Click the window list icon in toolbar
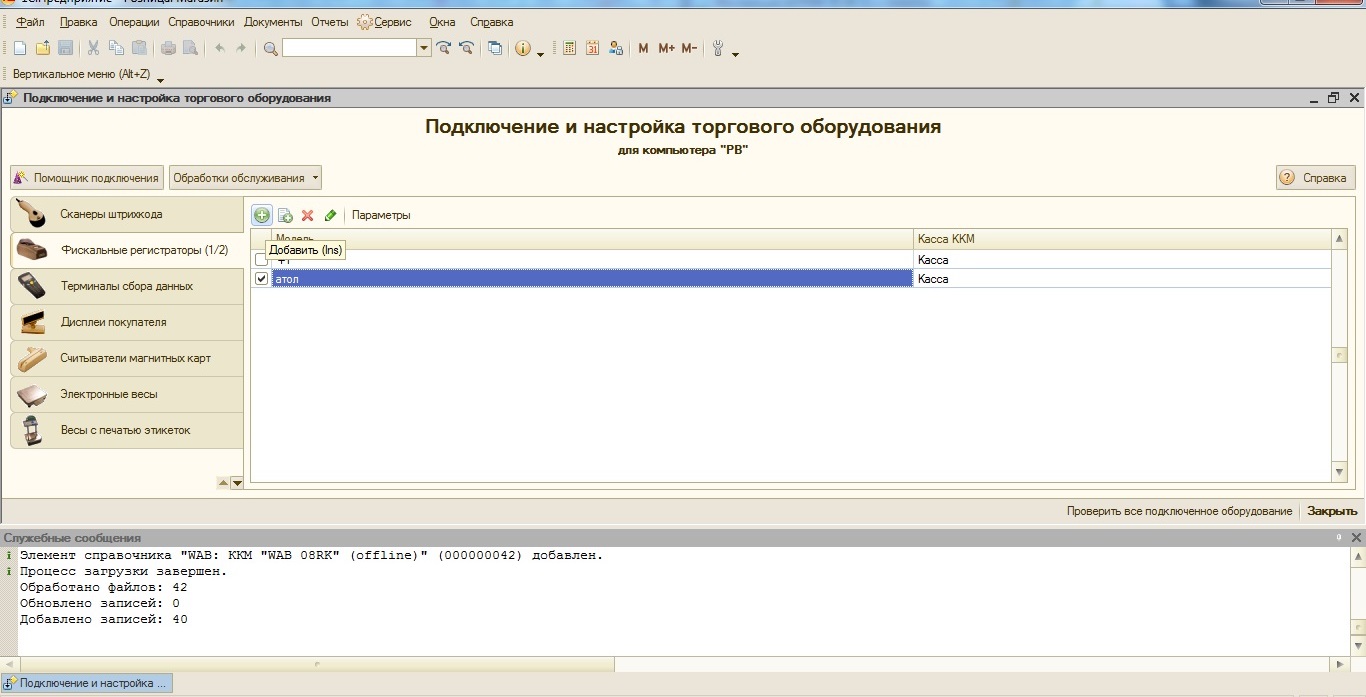The height and width of the screenshot is (697, 1366). 495,48
